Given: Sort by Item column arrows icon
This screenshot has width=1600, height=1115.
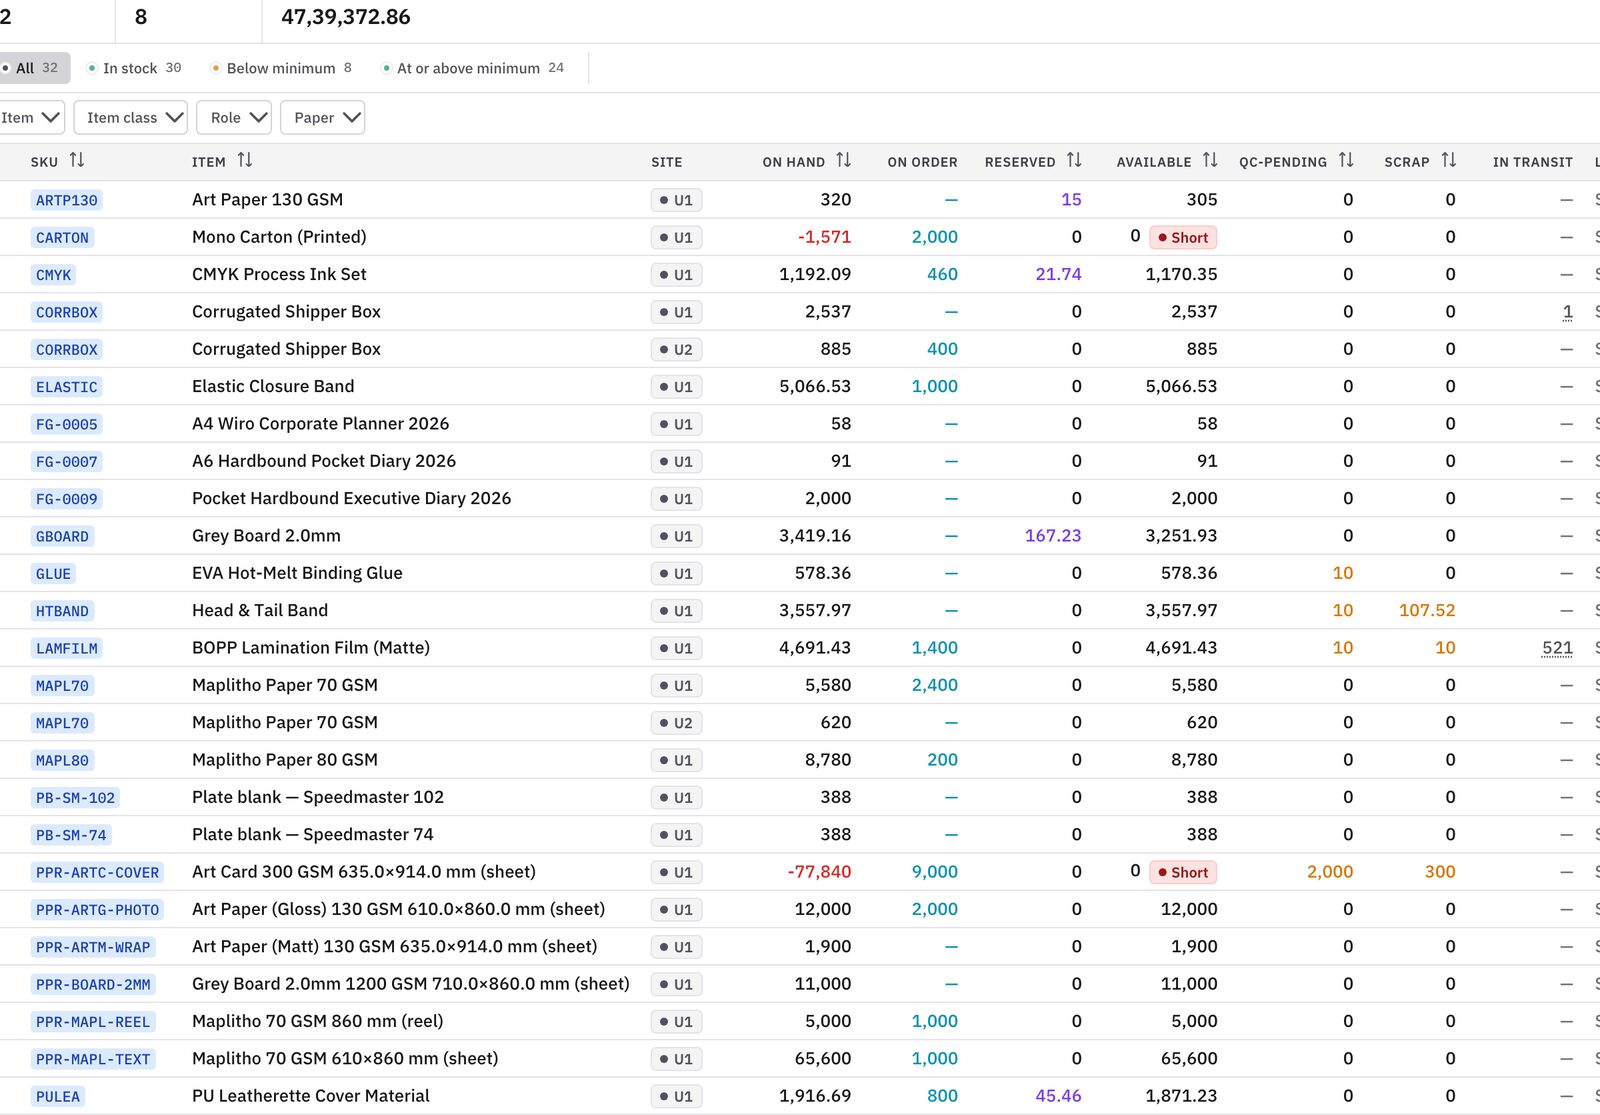Looking at the screenshot, I should (x=245, y=160).
